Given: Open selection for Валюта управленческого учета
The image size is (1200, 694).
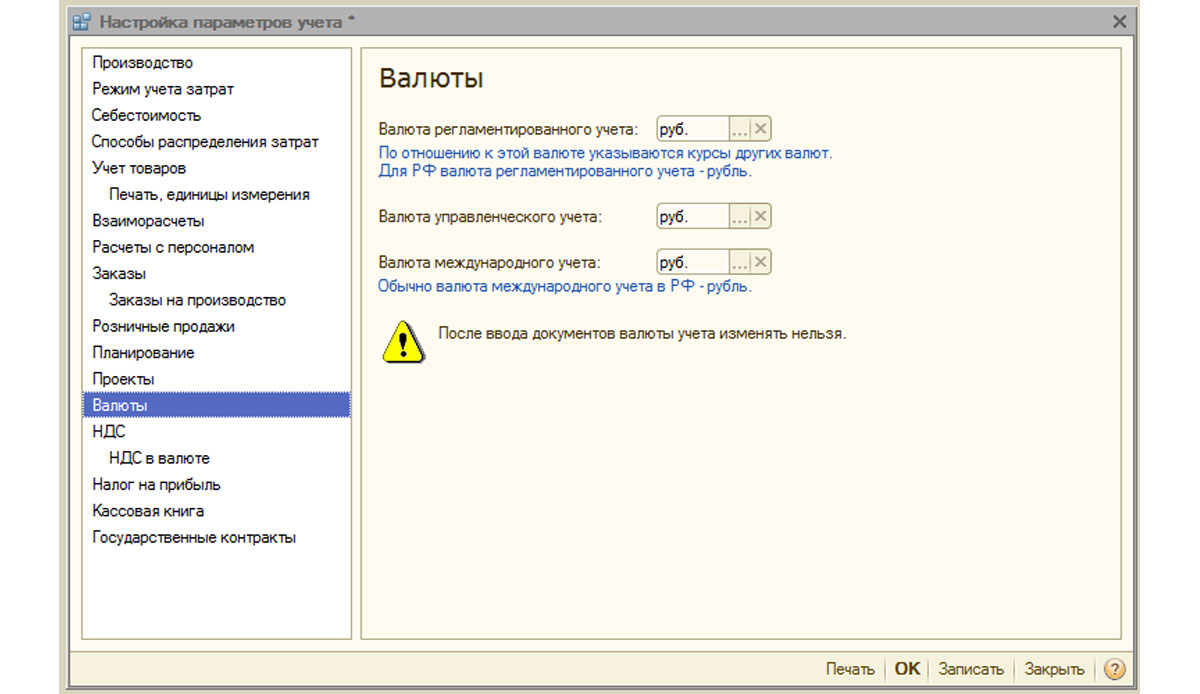Looking at the screenshot, I should pyautogui.click(x=740, y=216).
